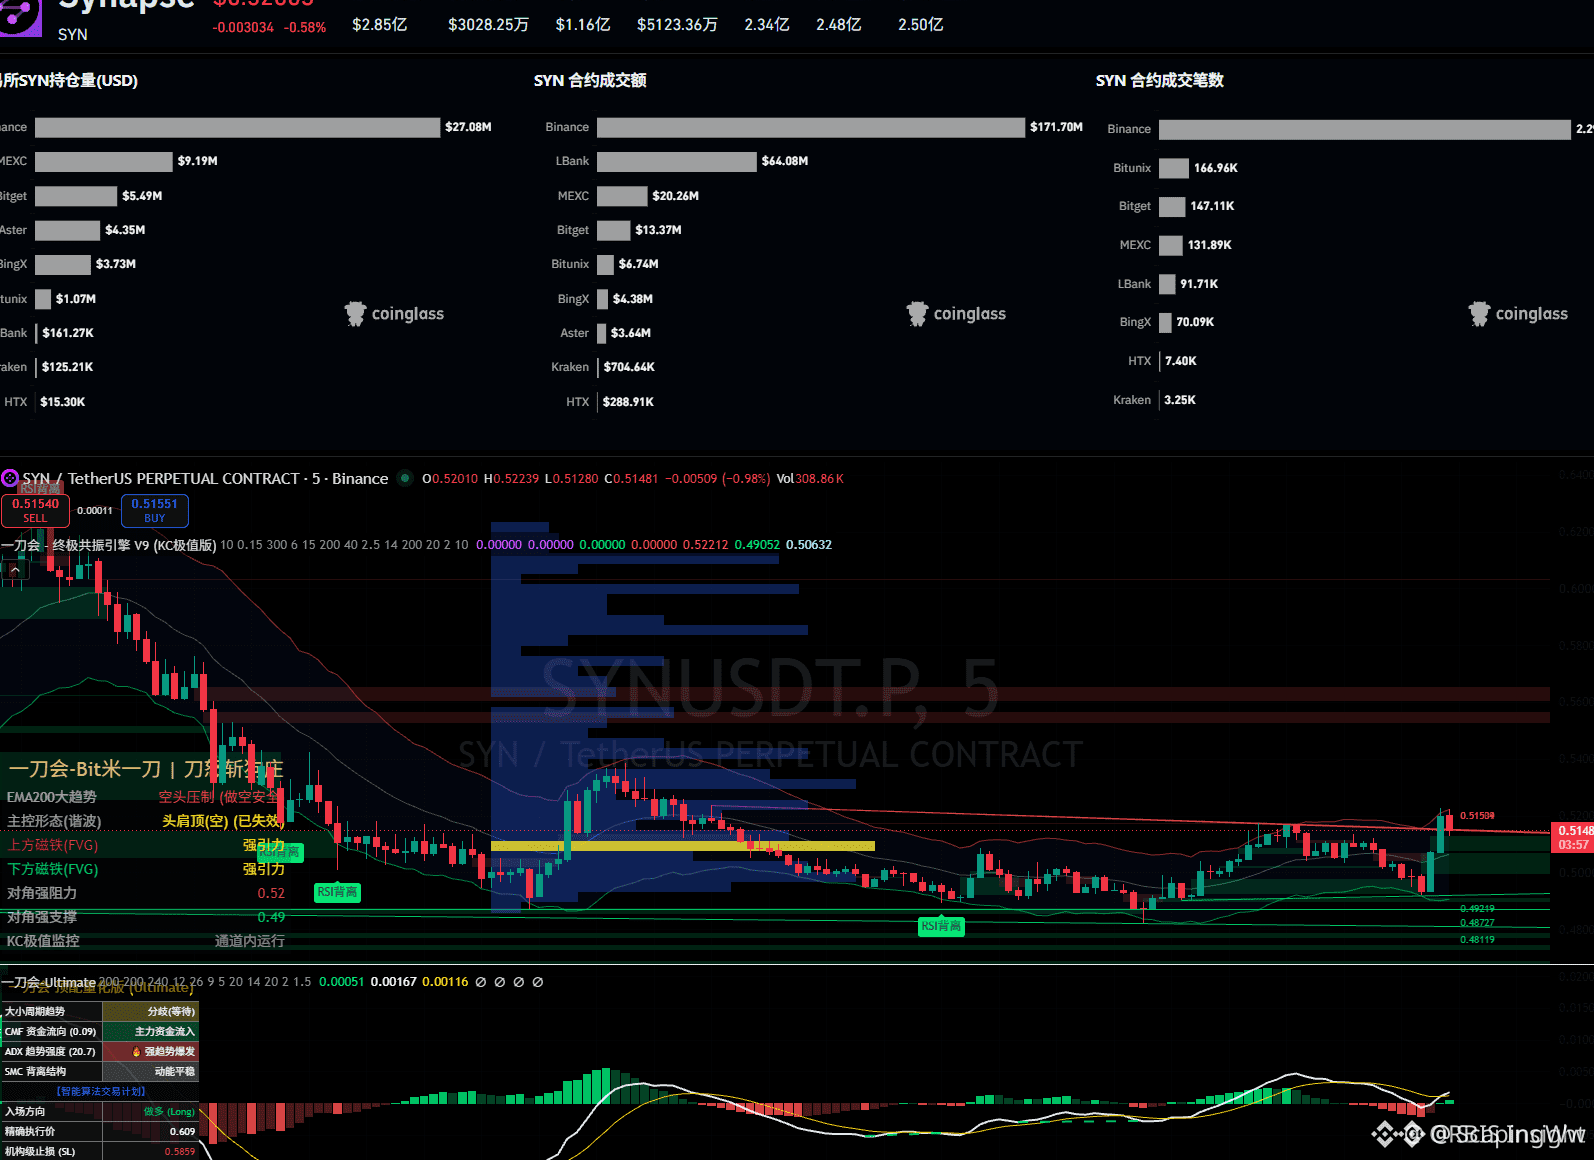Click the low price L0.51280 value

[x=571, y=479]
